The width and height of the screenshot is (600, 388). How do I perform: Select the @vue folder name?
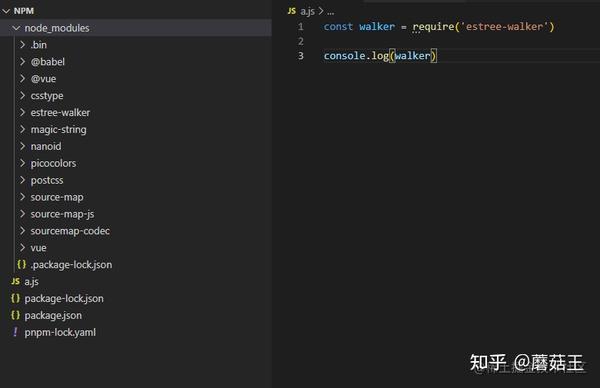coord(43,79)
